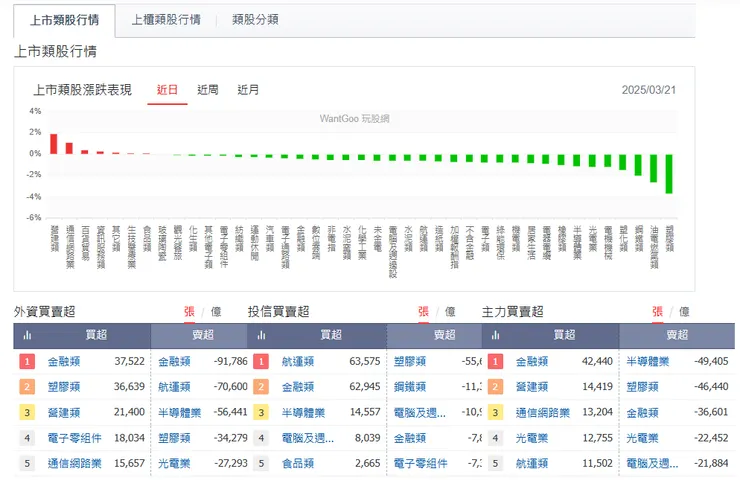Open 電子零組件 in 投信 賣超 column
This screenshot has height=486, width=740.
[420, 463]
